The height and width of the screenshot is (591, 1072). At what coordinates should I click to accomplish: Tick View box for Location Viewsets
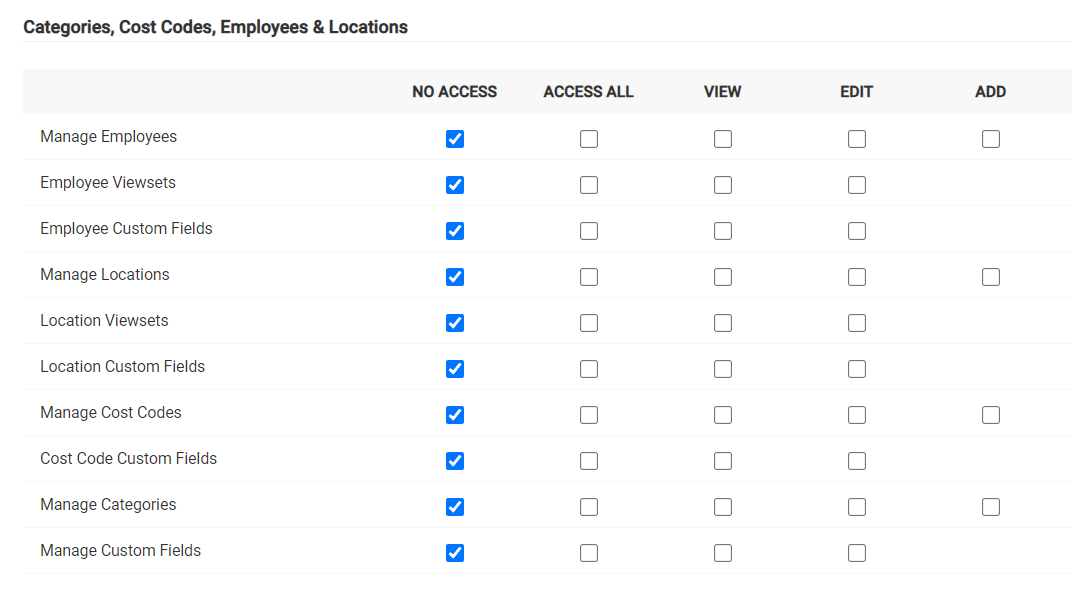pyautogui.click(x=723, y=323)
